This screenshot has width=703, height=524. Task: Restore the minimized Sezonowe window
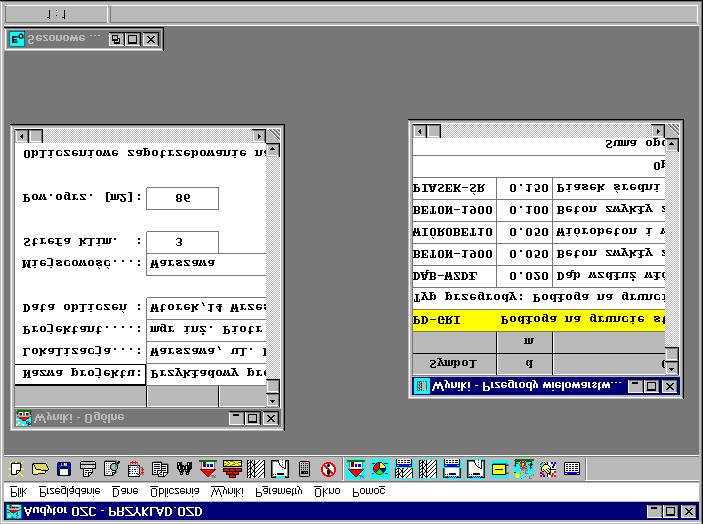click(116, 39)
